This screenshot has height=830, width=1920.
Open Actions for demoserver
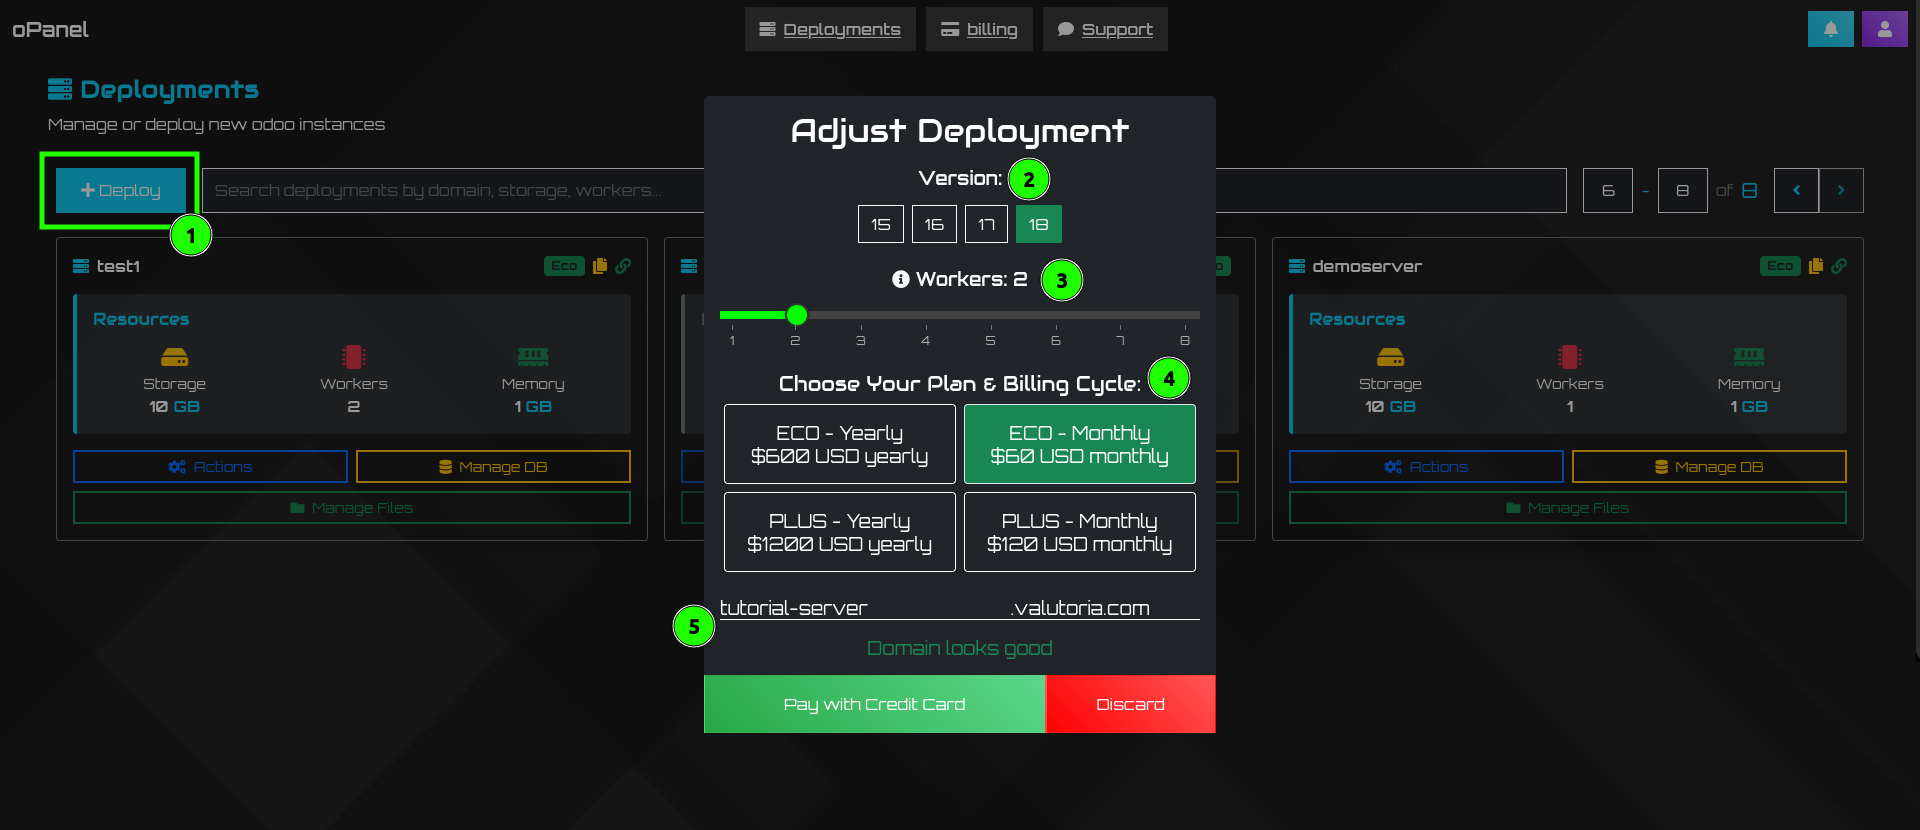click(x=1426, y=467)
